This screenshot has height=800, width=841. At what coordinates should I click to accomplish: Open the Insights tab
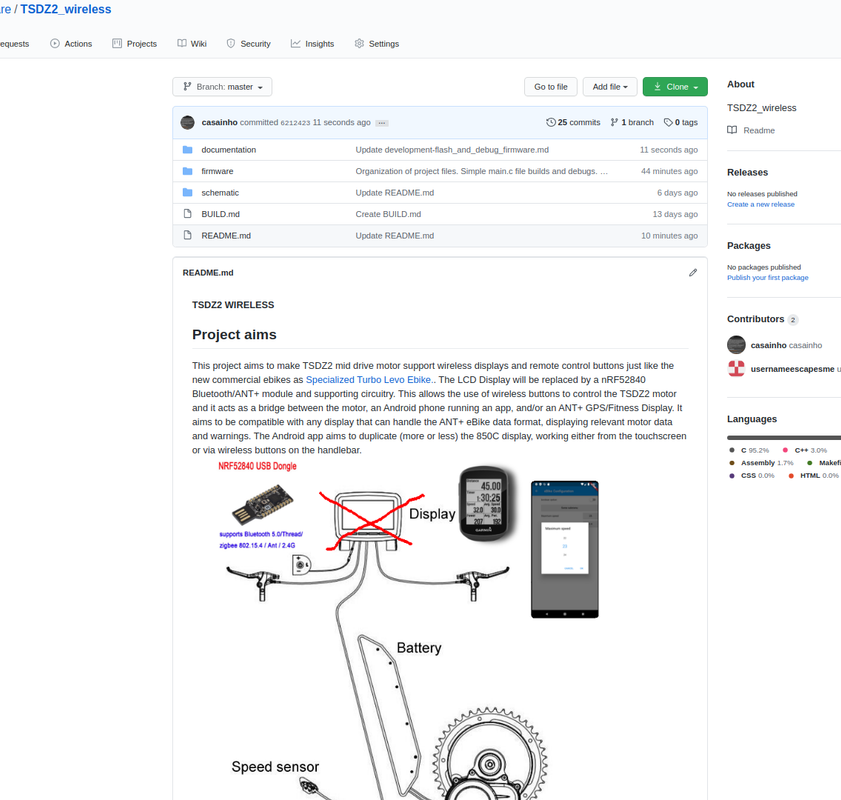coord(312,44)
